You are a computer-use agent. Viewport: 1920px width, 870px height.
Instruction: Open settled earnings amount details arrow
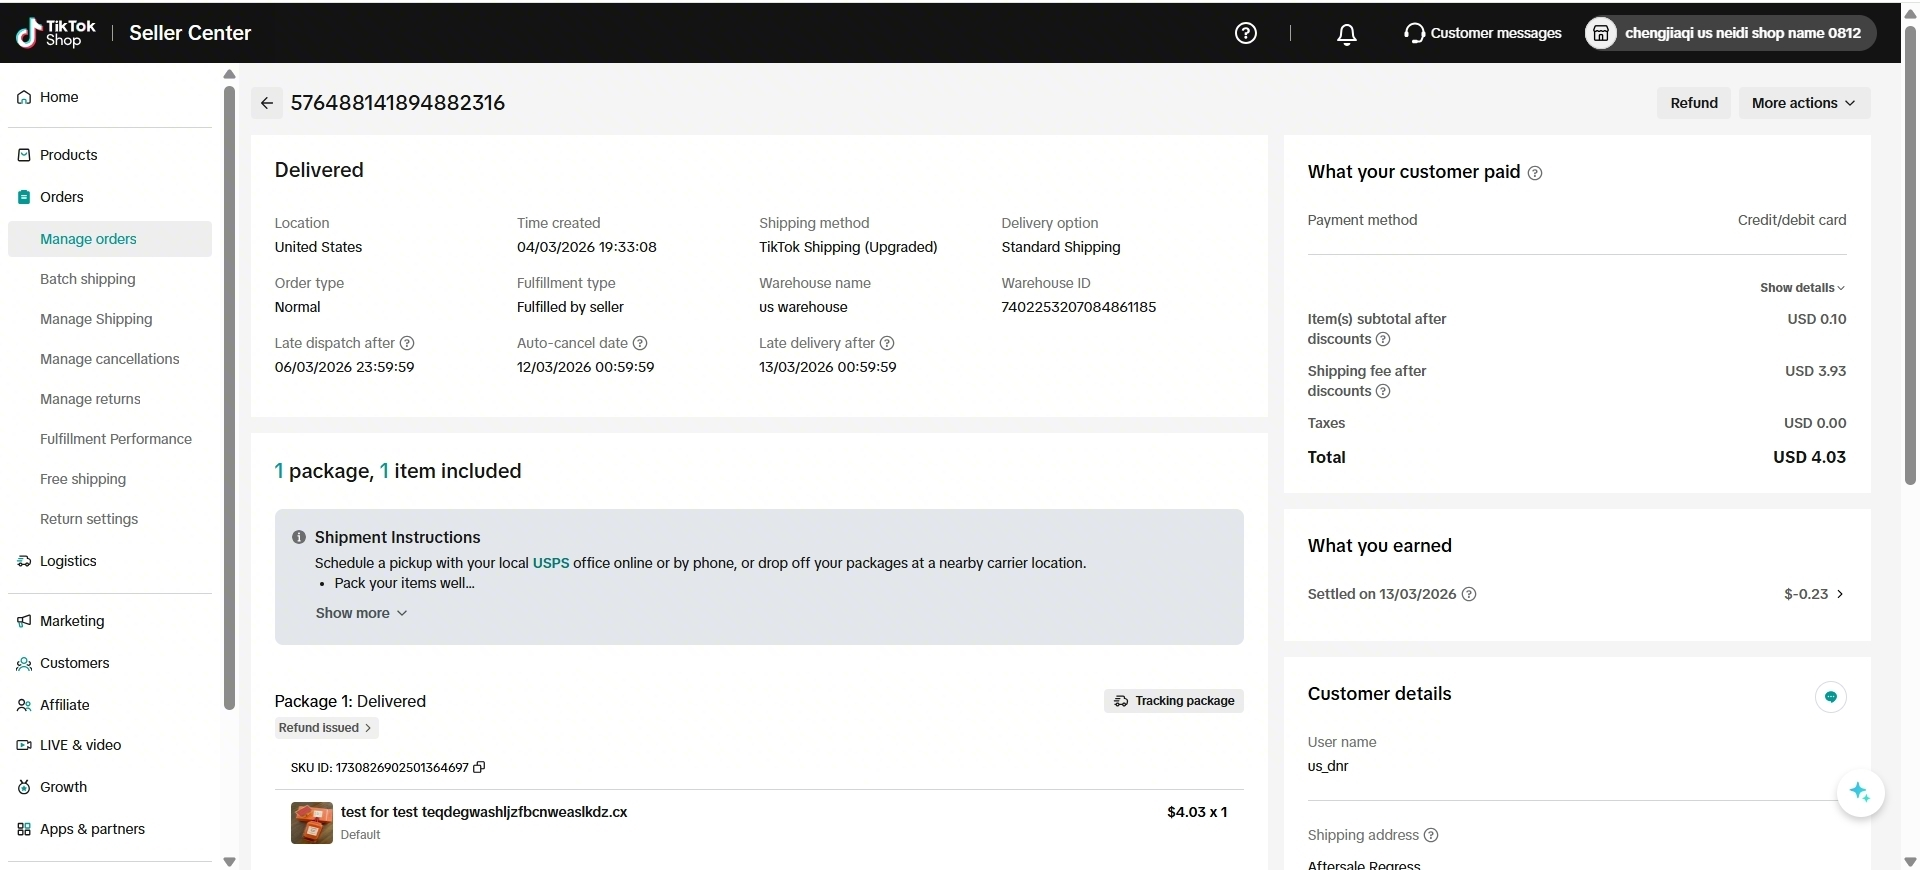tap(1840, 594)
